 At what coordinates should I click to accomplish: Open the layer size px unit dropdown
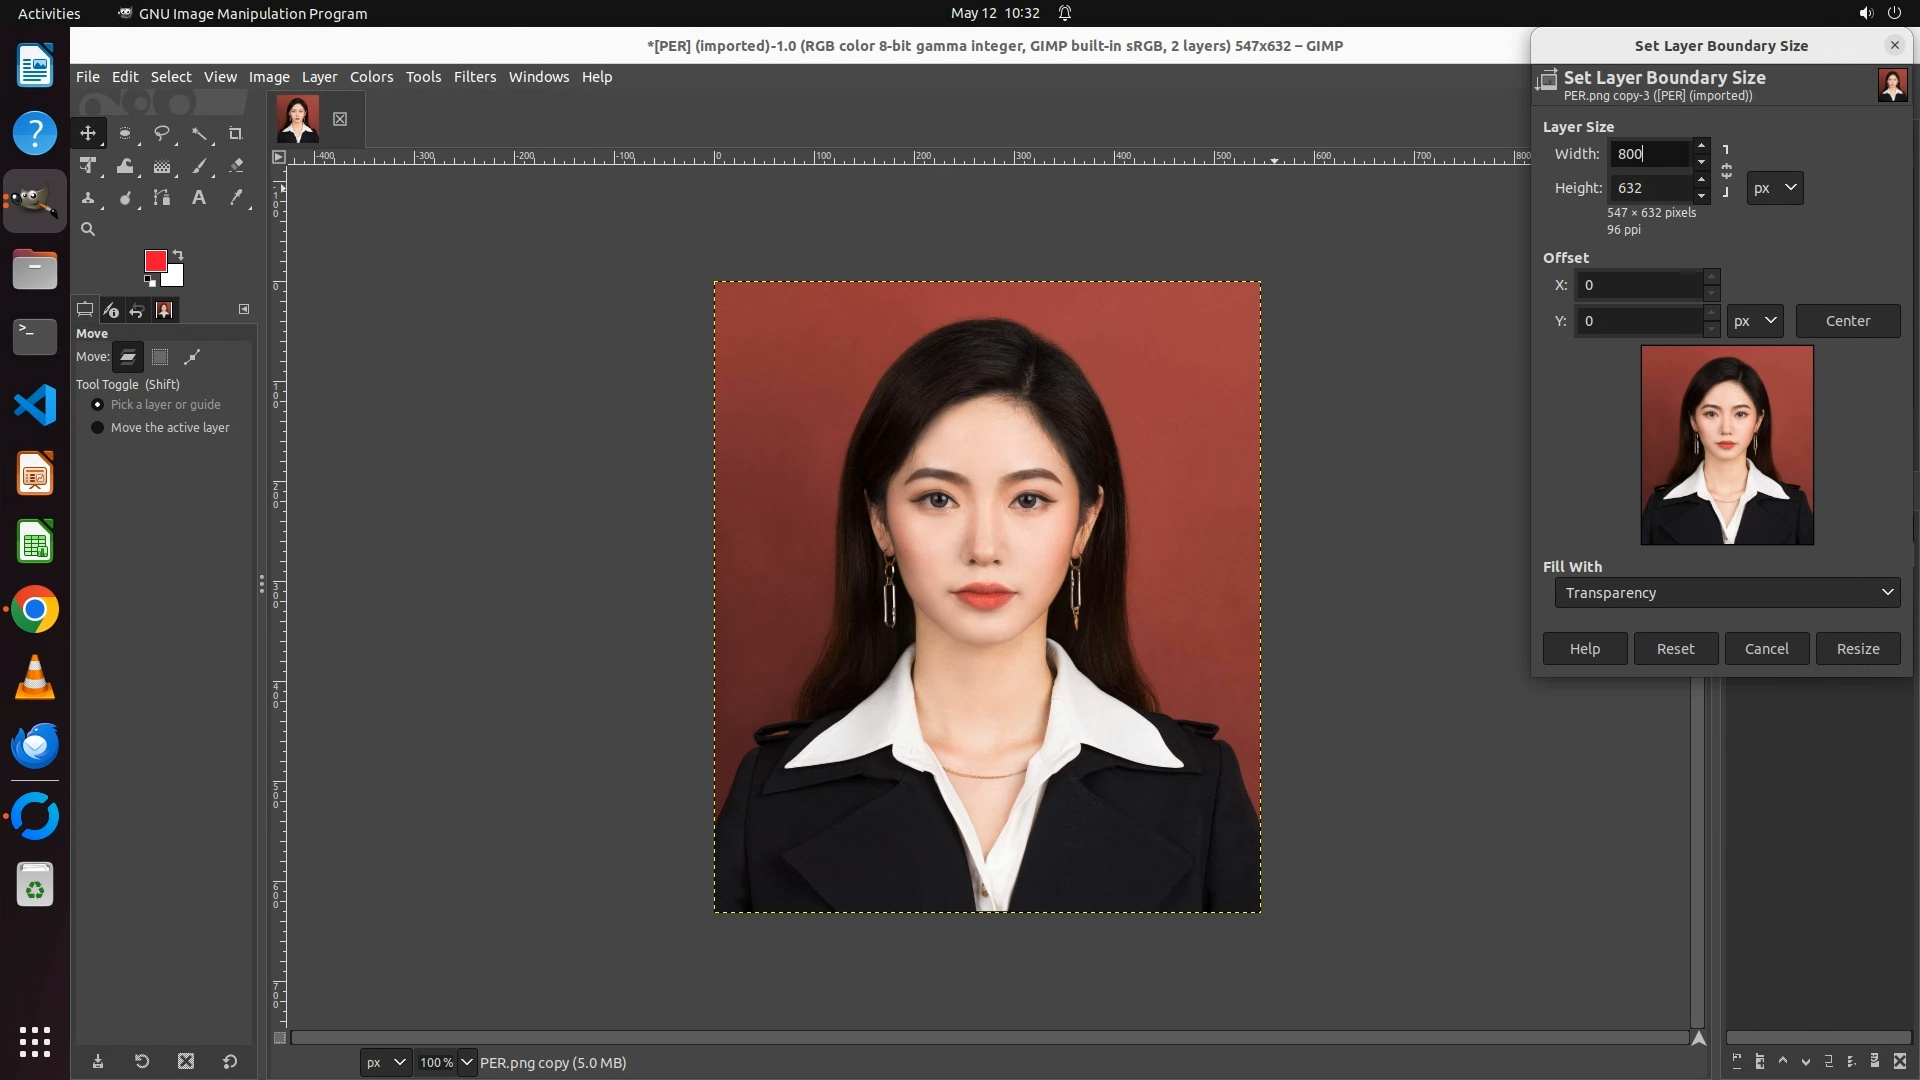point(1775,188)
